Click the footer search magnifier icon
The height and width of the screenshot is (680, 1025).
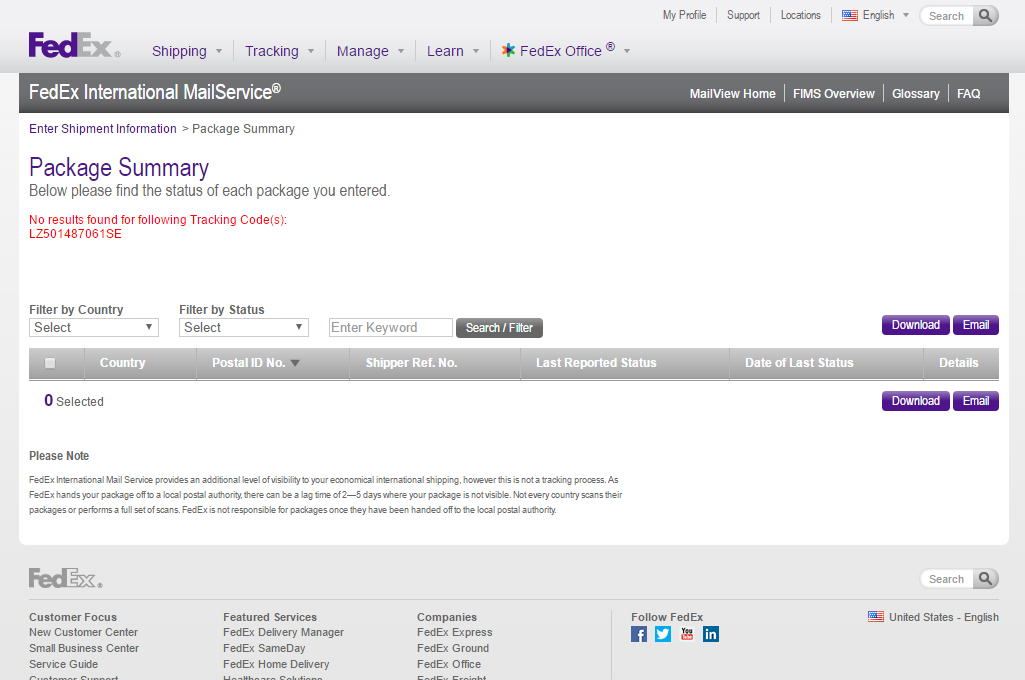(986, 579)
